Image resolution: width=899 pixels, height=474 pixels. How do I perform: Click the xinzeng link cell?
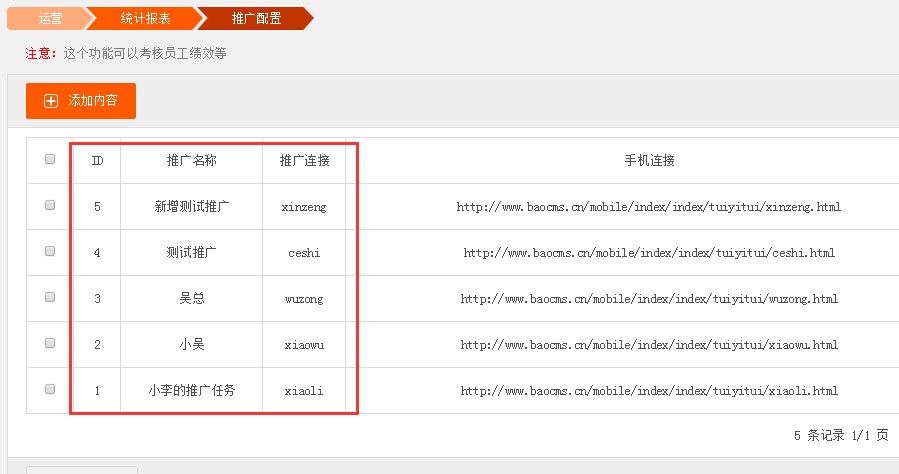coord(304,207)
